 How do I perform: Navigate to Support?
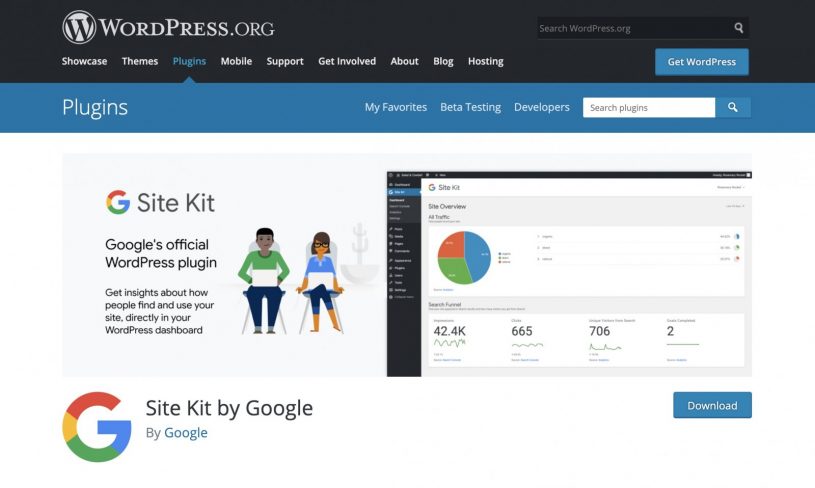(285, 61)
